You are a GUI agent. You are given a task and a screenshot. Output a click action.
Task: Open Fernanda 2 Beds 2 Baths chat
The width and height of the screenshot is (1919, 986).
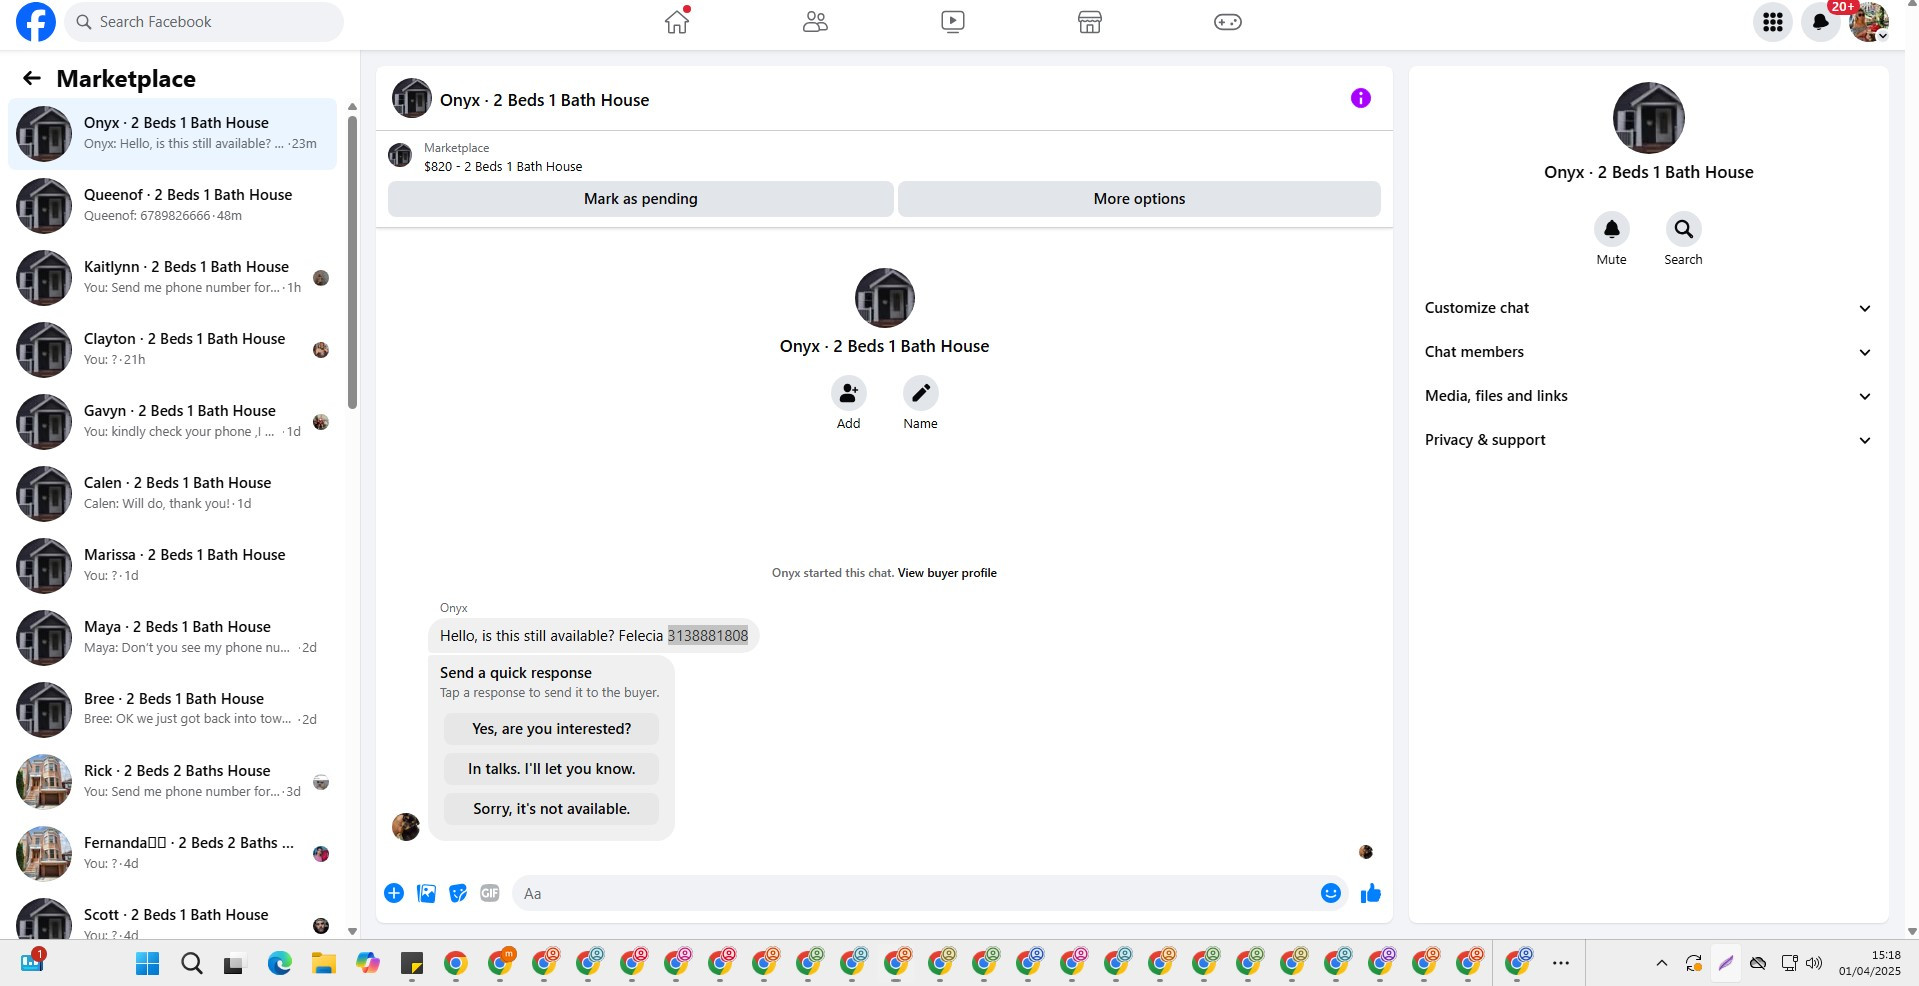[x=172, y=854]
